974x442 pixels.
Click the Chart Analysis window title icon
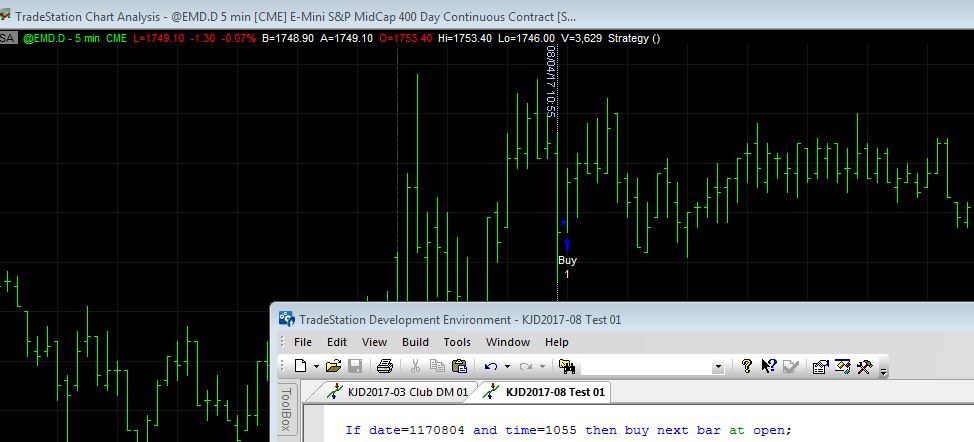coord(6,16)
